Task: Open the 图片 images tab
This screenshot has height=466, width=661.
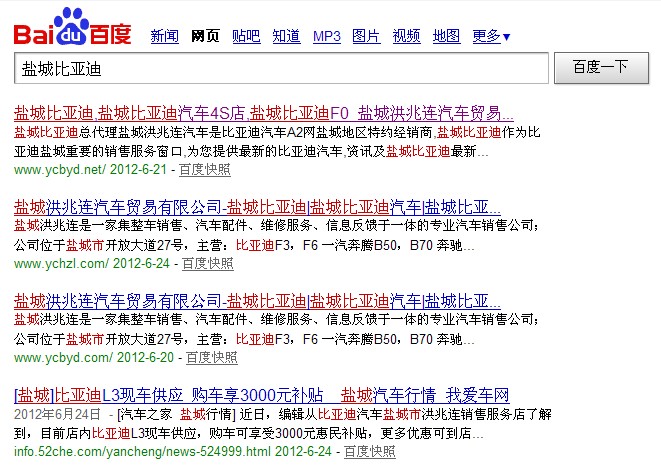Action: 367,37
